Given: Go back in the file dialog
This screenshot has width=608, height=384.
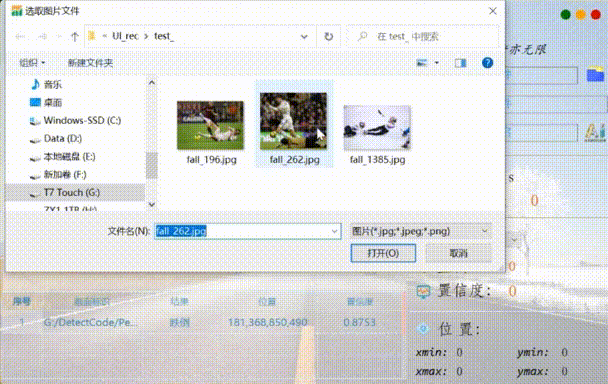Looking at the screenshot, I should [20, 36].
